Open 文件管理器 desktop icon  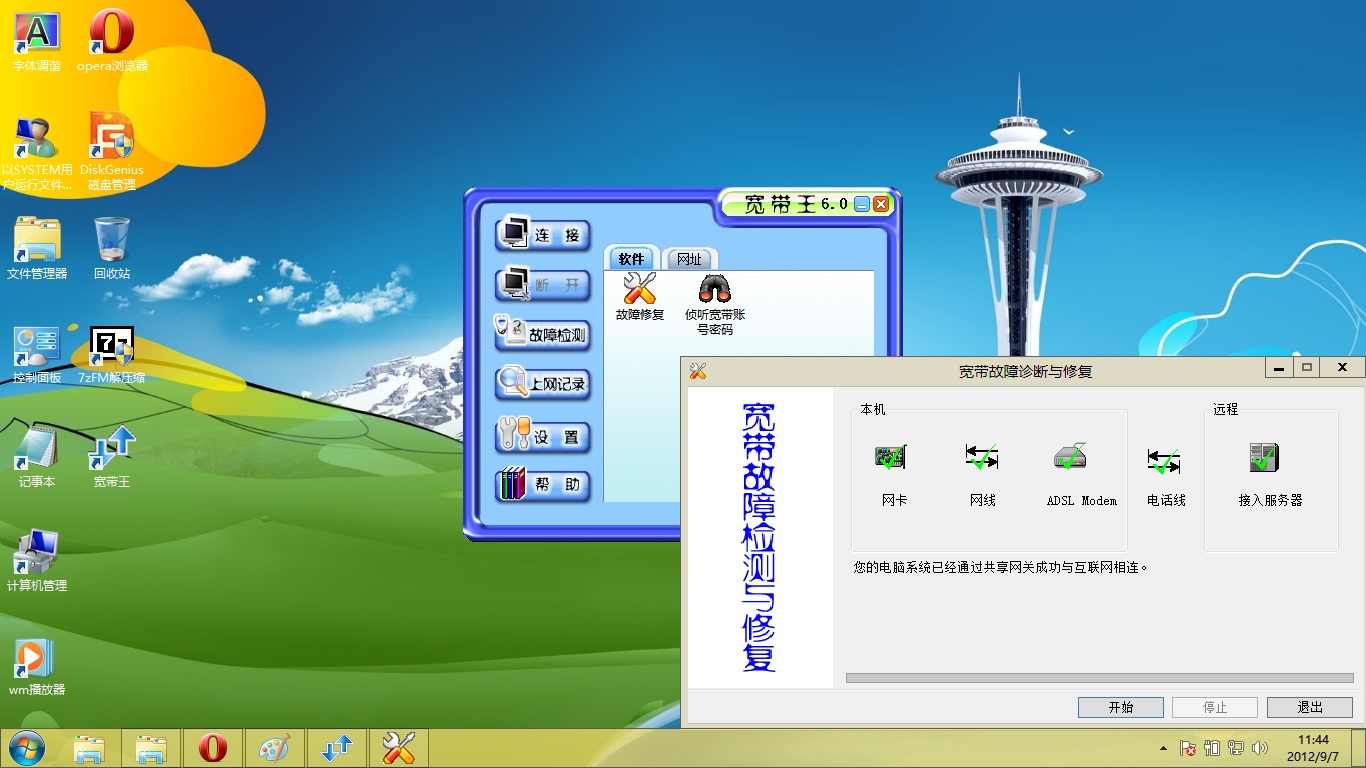[37, 249]
